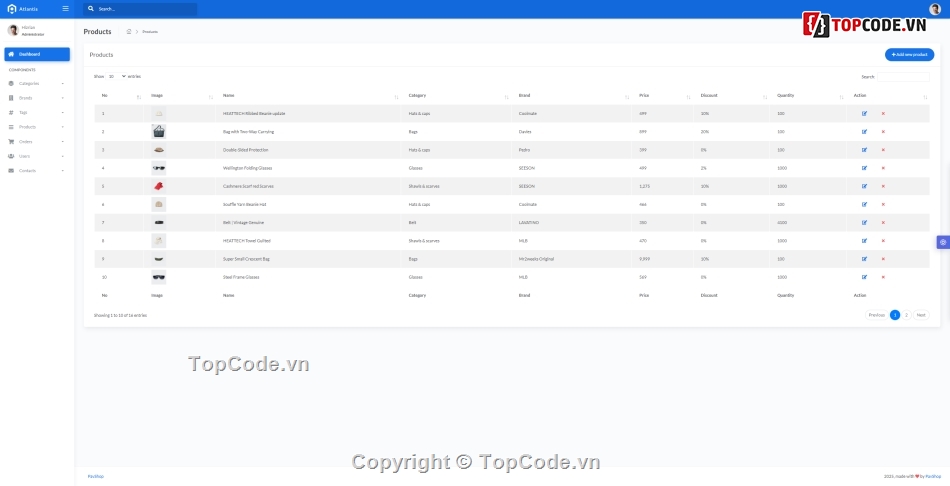
Task: Expand the Brands sidebar menu
Action: pyautogui.click(x=37, y=98)
